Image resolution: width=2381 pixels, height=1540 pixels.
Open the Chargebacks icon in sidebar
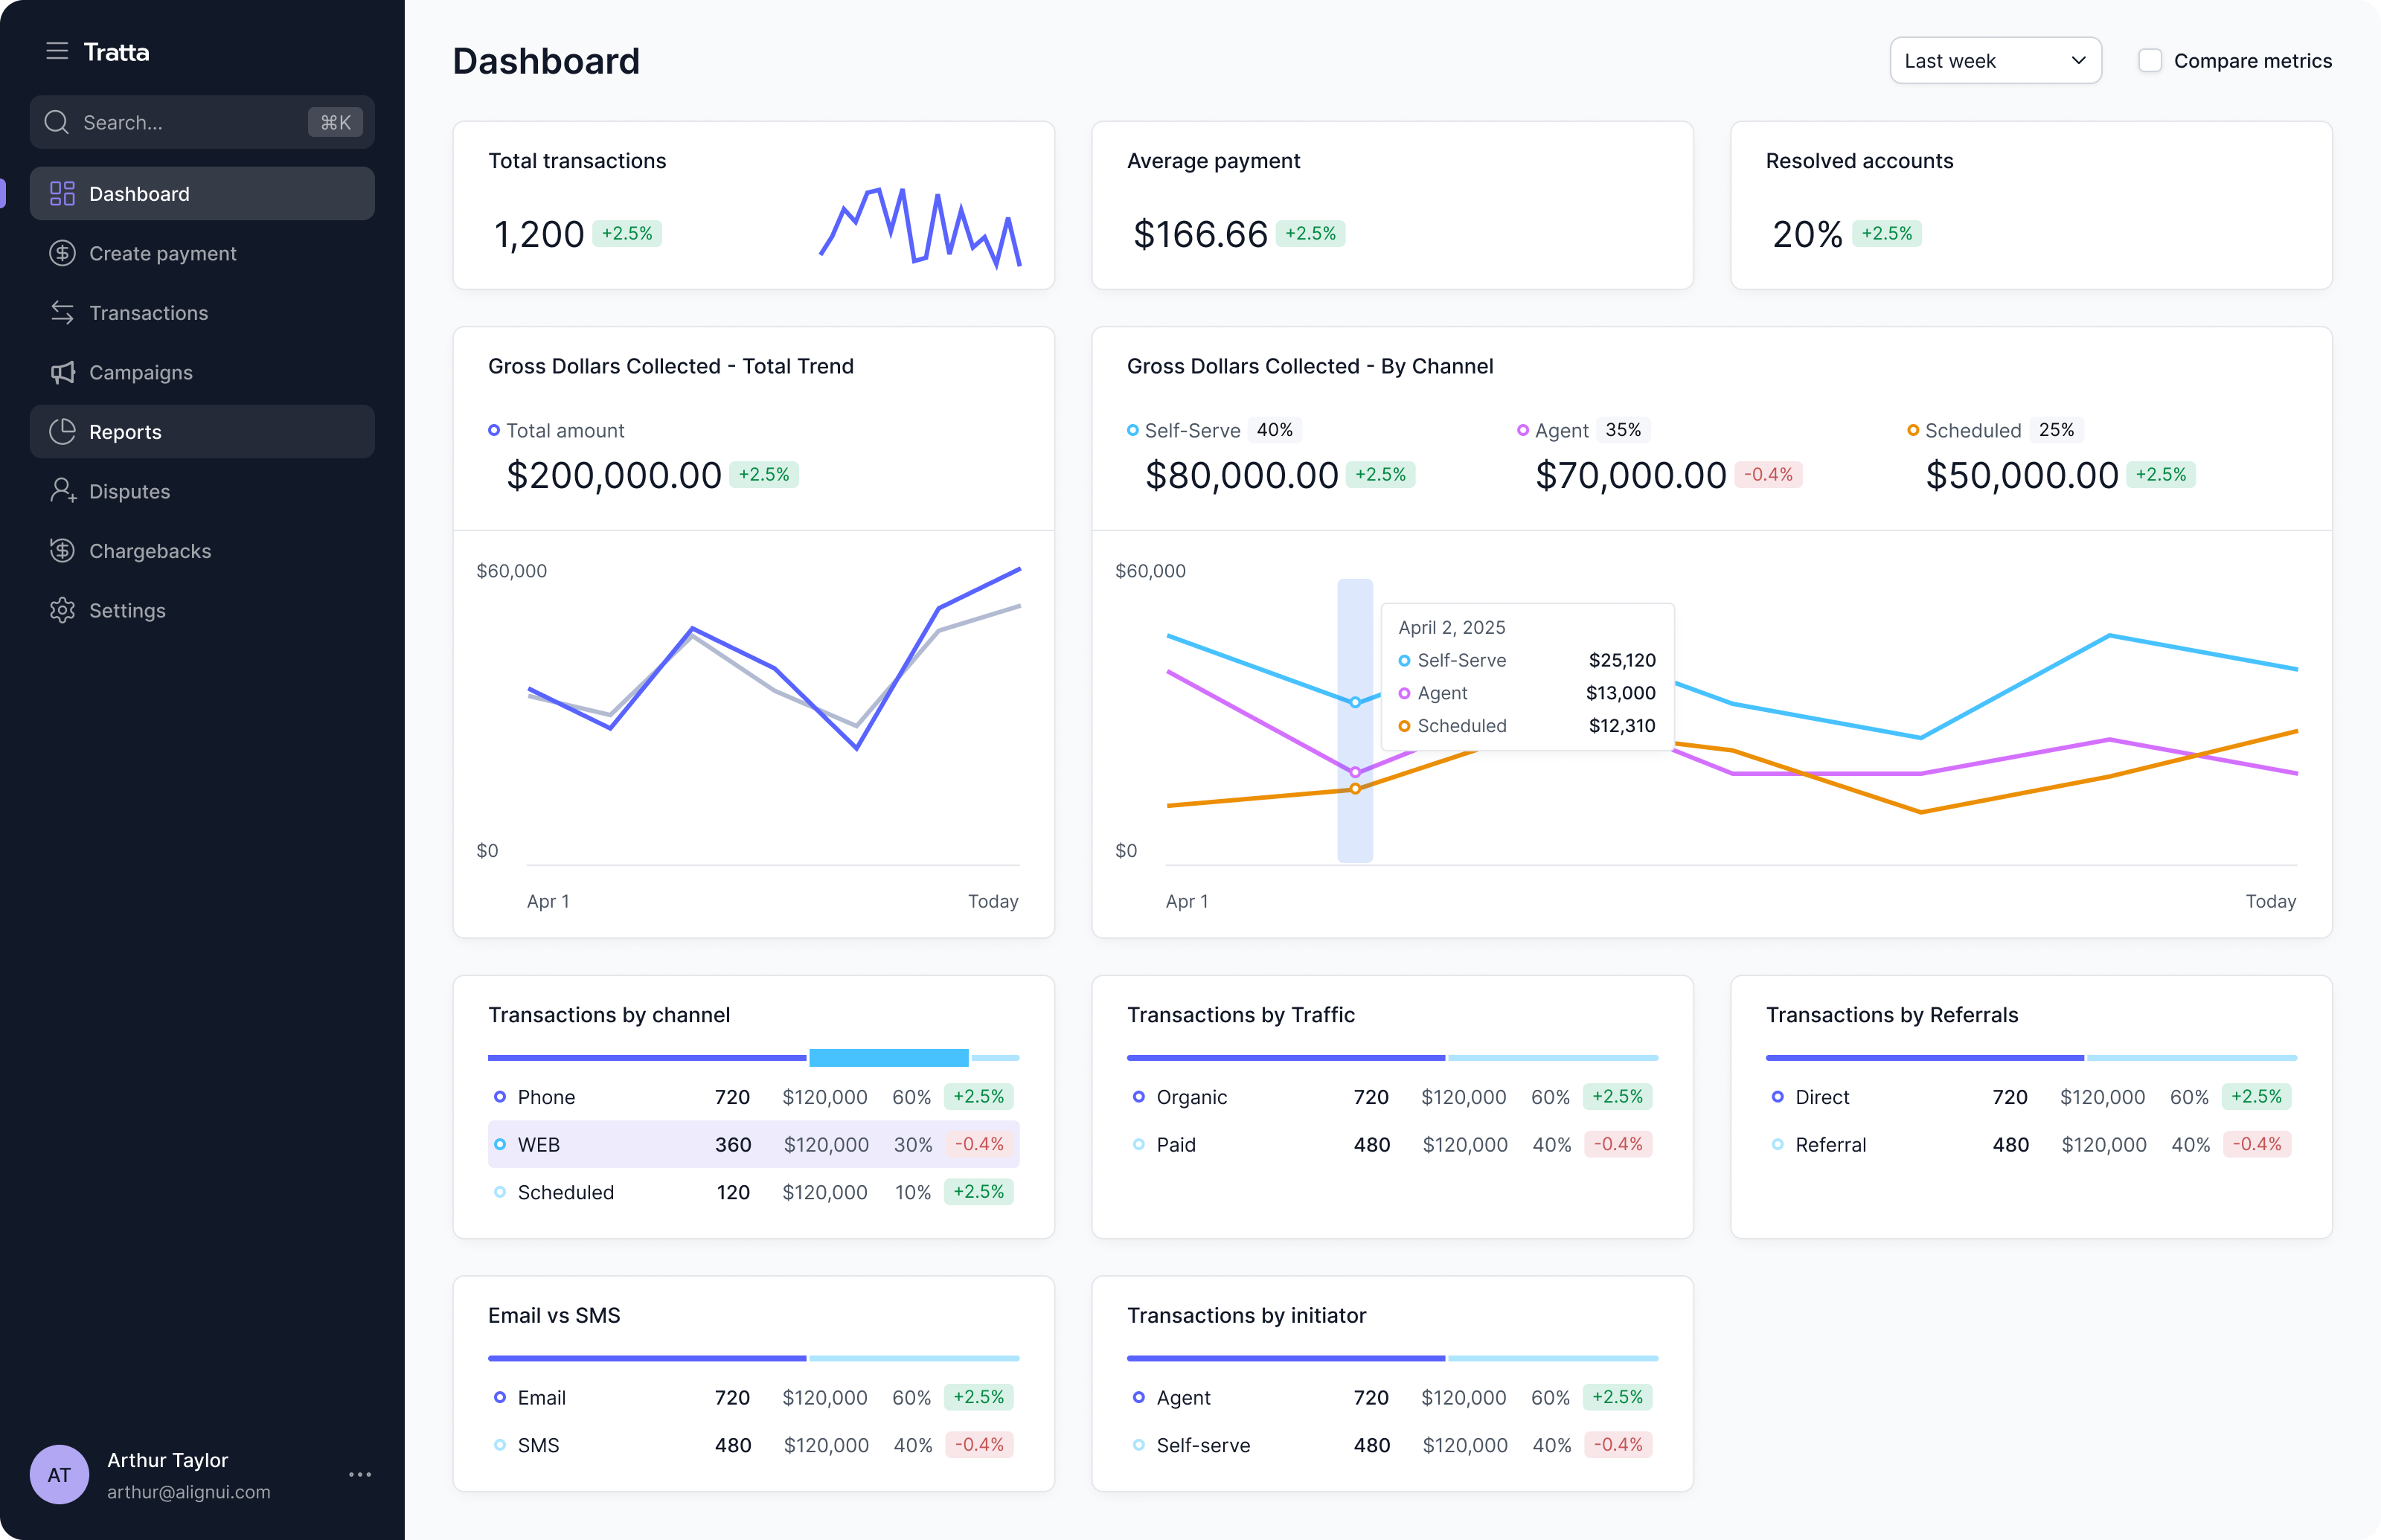click(x=62, y=551)
